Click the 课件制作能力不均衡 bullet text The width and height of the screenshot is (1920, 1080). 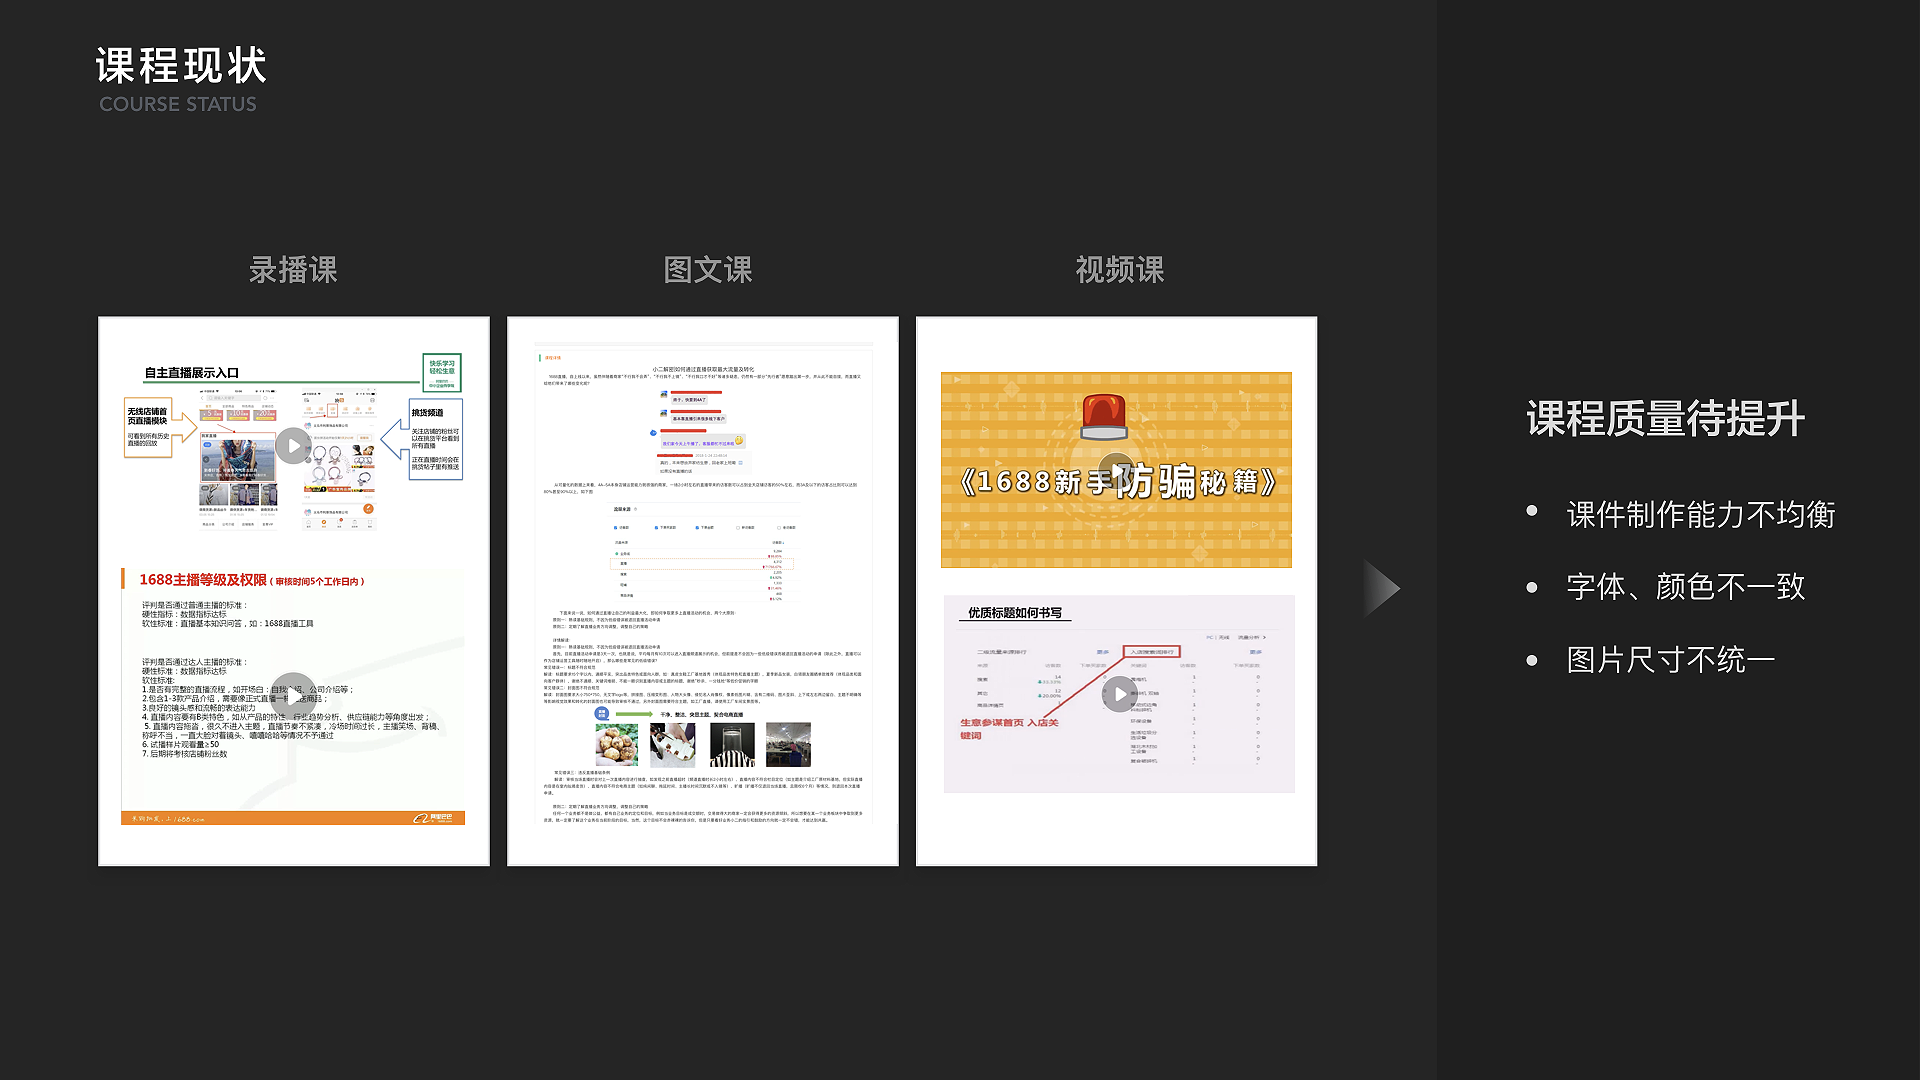[1700, 515]
